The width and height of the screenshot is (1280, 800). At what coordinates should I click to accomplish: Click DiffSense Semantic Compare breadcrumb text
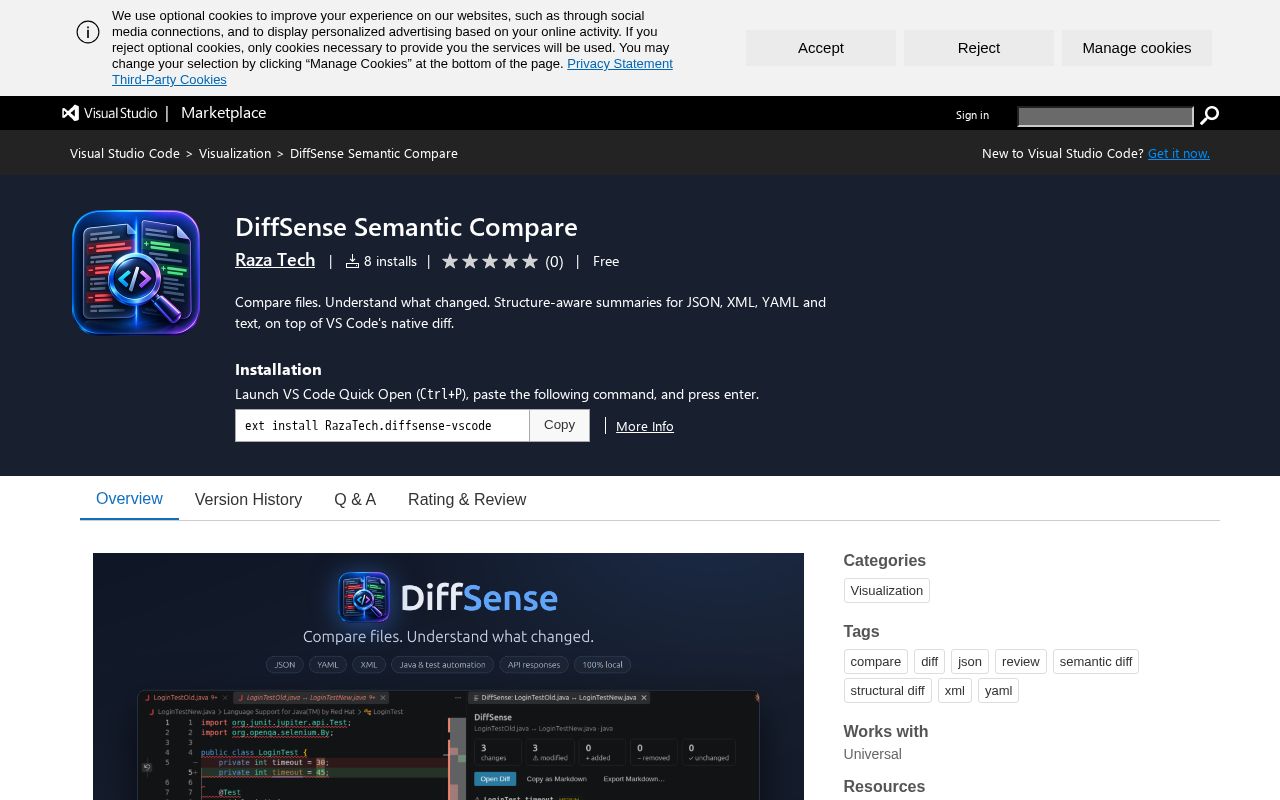(x=374, y=153)
